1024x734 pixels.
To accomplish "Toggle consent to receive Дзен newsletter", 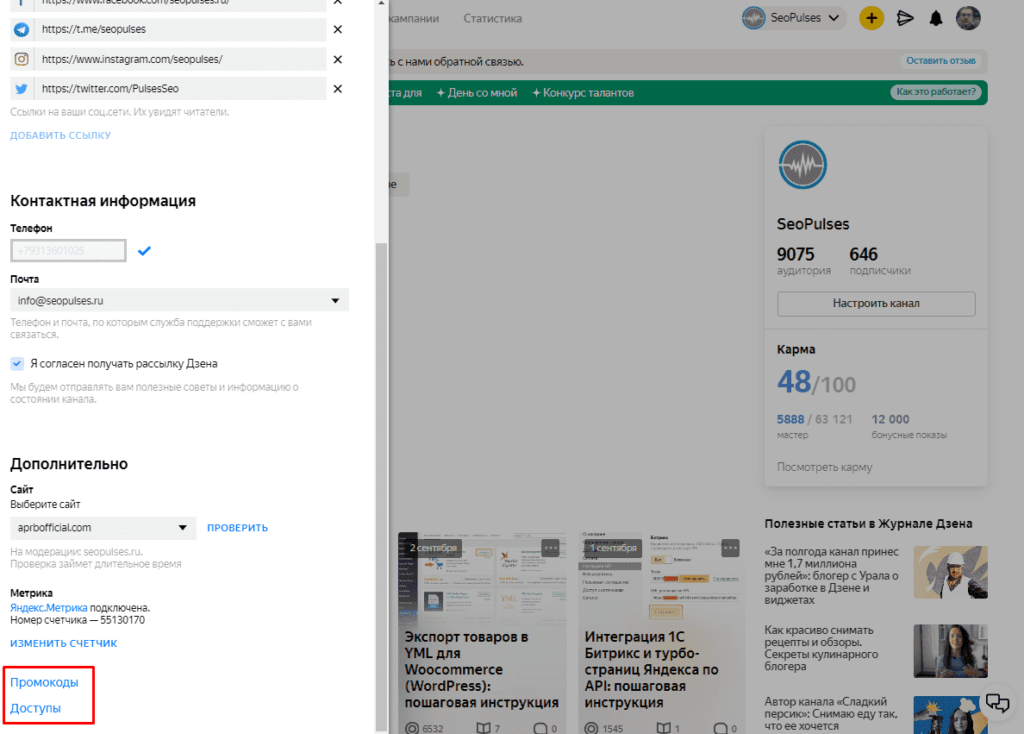I will point(17,364).
